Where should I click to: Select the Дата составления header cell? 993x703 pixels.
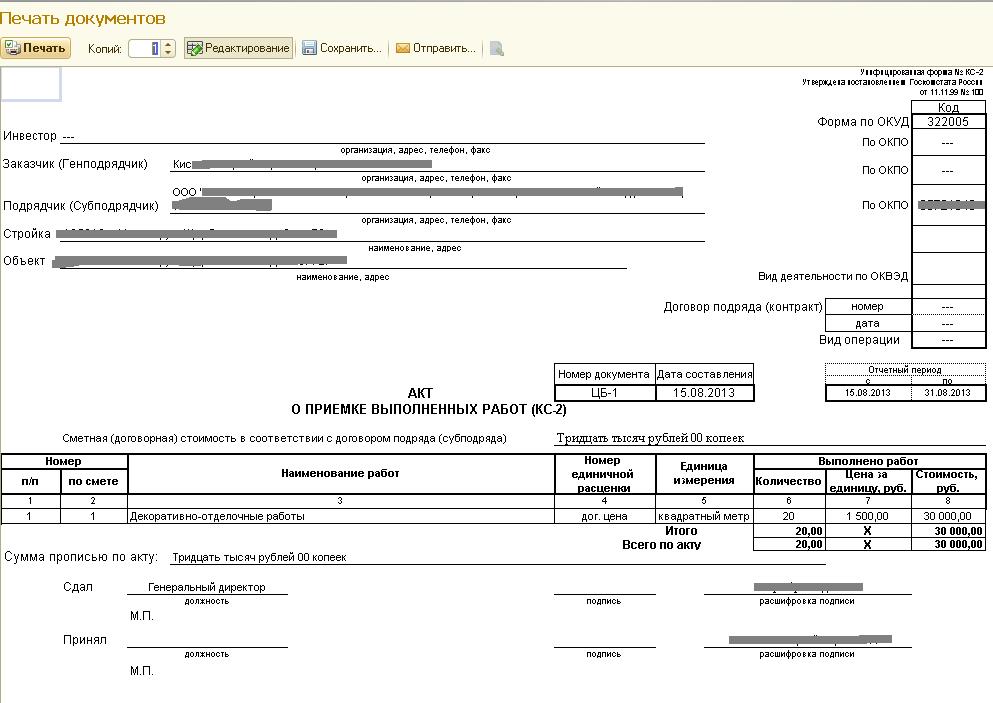click(704, 374)
